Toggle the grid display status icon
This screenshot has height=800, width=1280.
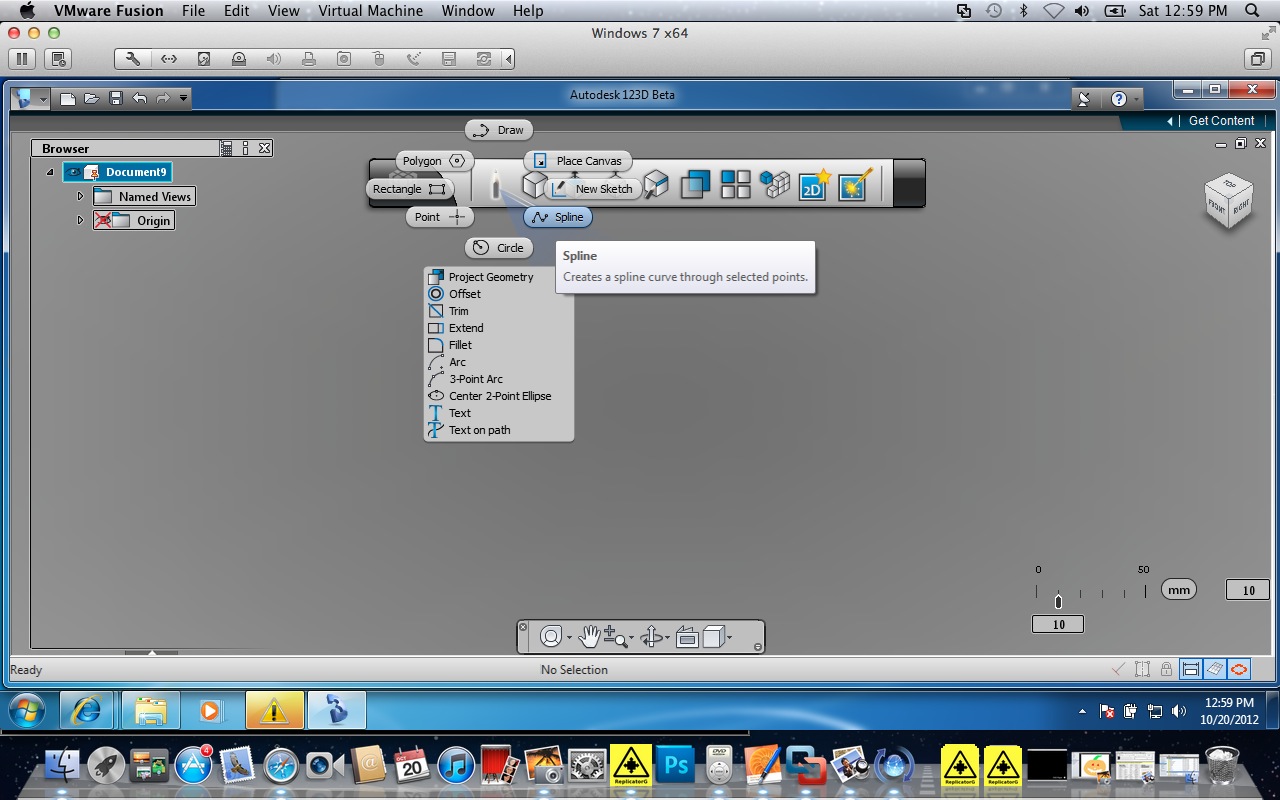pos(1214,669)
